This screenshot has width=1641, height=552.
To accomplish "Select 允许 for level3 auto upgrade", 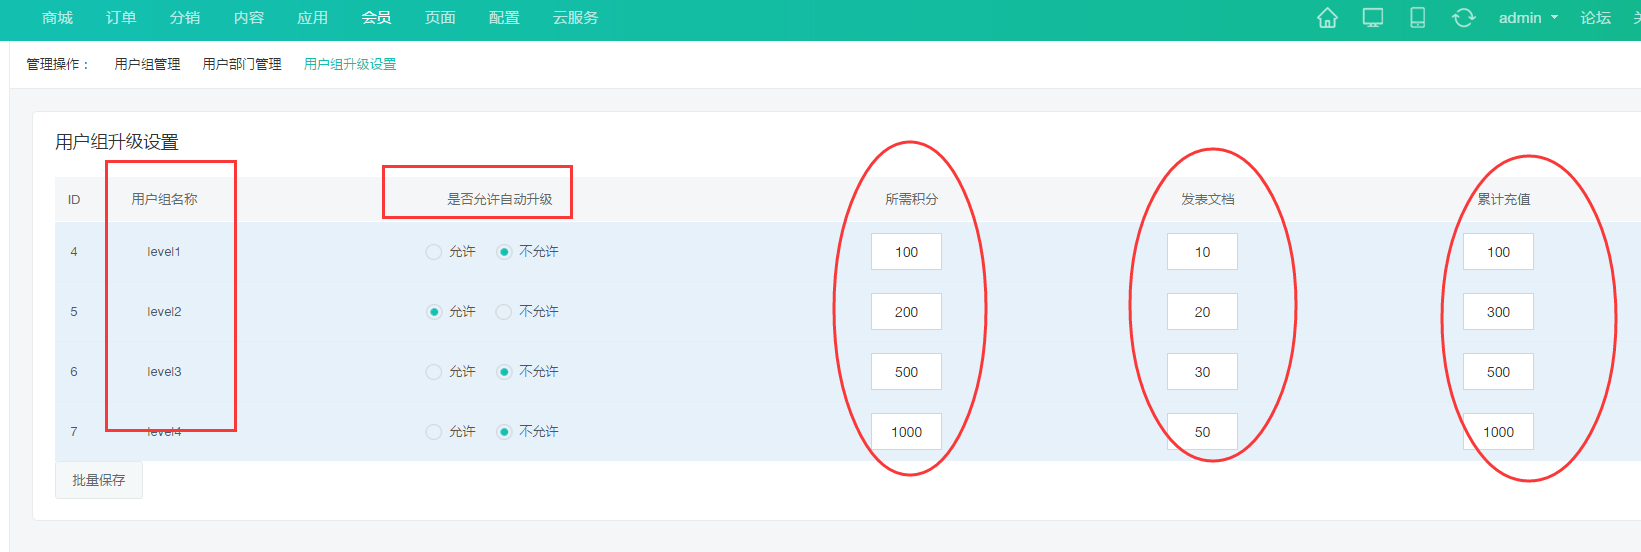I will tap(433, 372).
